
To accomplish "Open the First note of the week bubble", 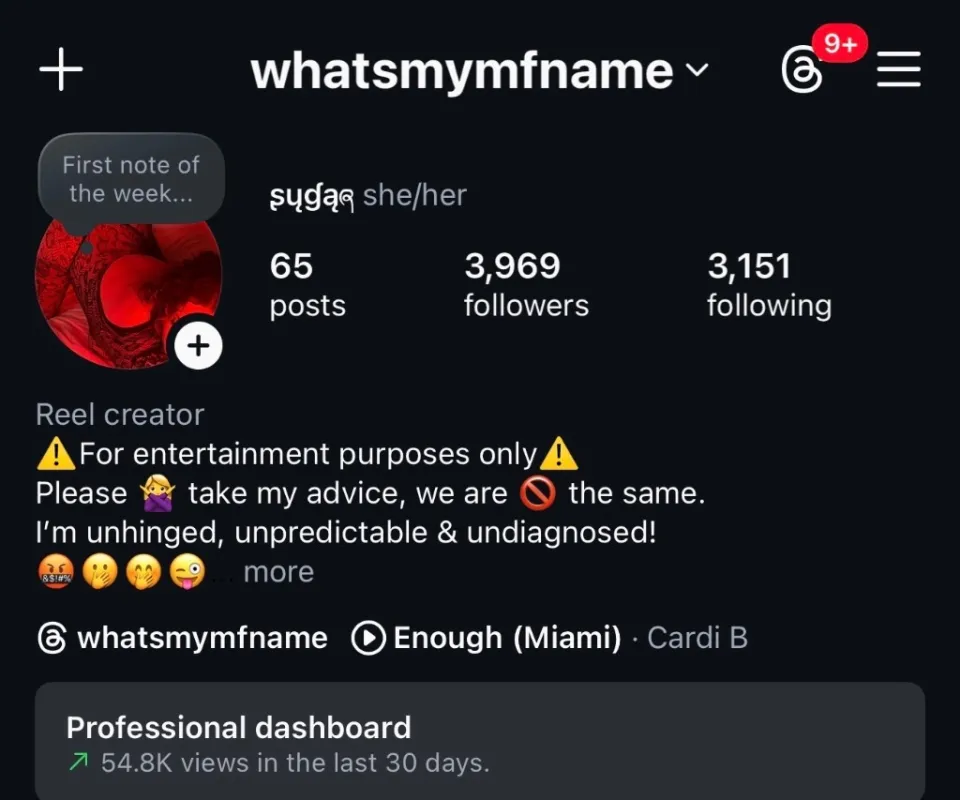I will [x=131, y=179].
